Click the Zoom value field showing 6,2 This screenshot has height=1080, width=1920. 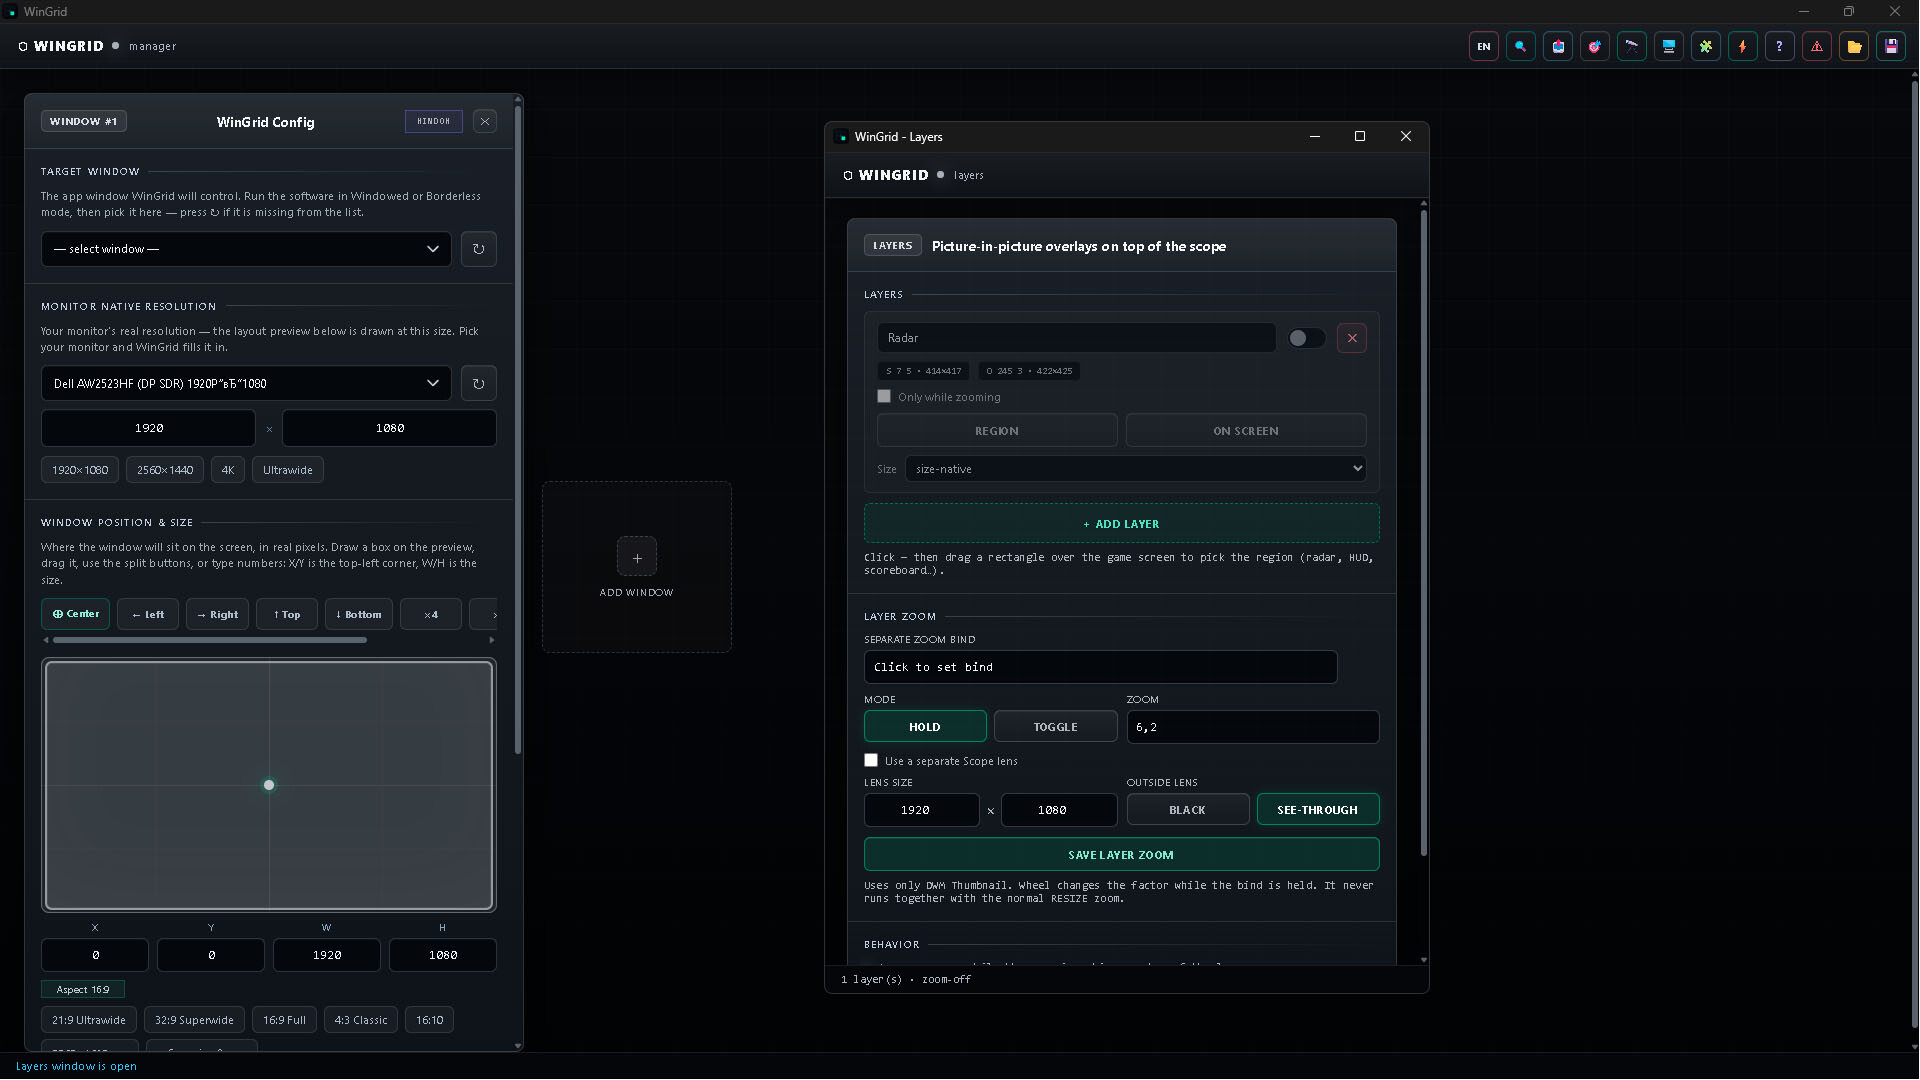pyautogui.click(x=1253, y=727)
